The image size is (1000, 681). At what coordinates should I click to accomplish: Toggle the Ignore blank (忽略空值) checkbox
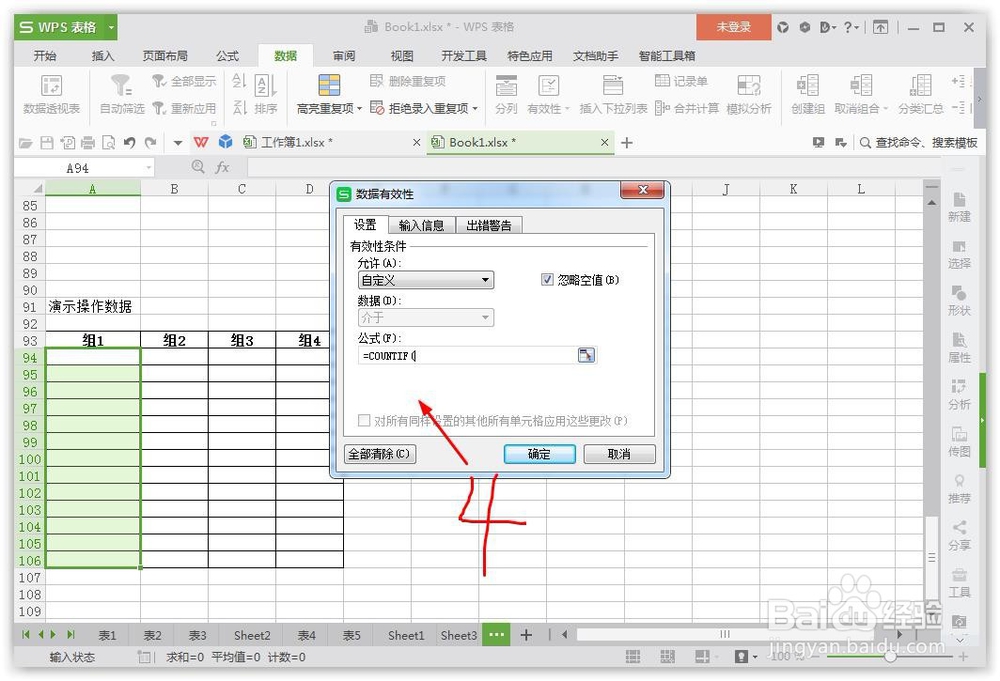(x=547, y=279)
